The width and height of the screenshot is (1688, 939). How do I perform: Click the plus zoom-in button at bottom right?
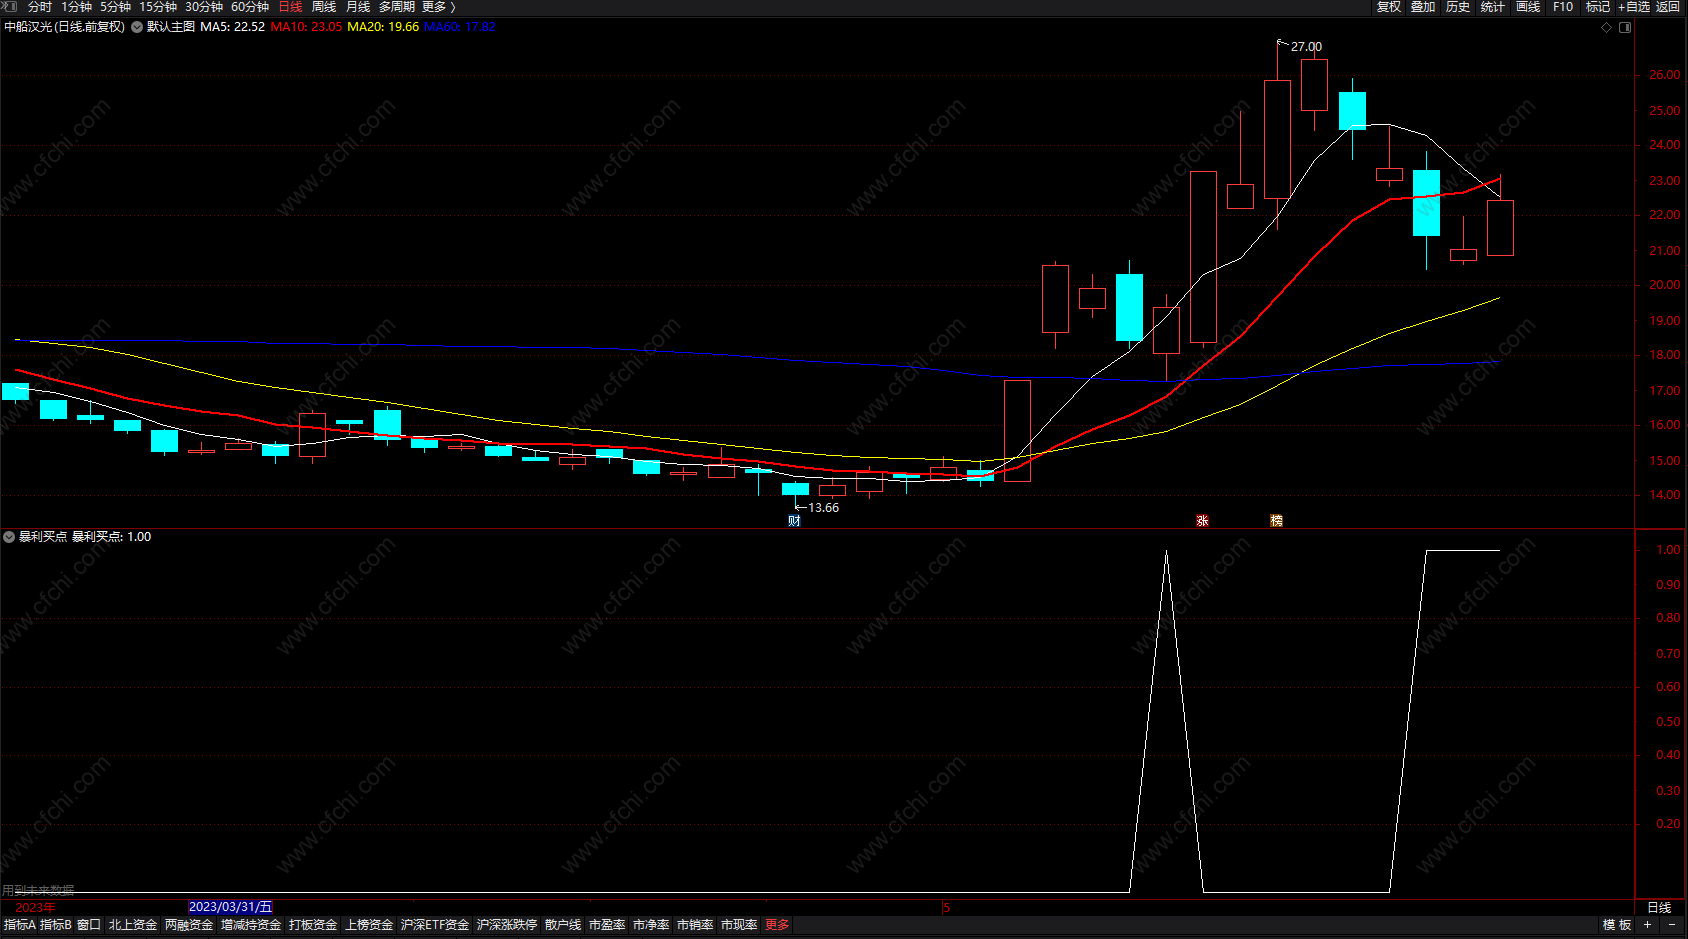pyautogui.click(x=1647, y=925)
